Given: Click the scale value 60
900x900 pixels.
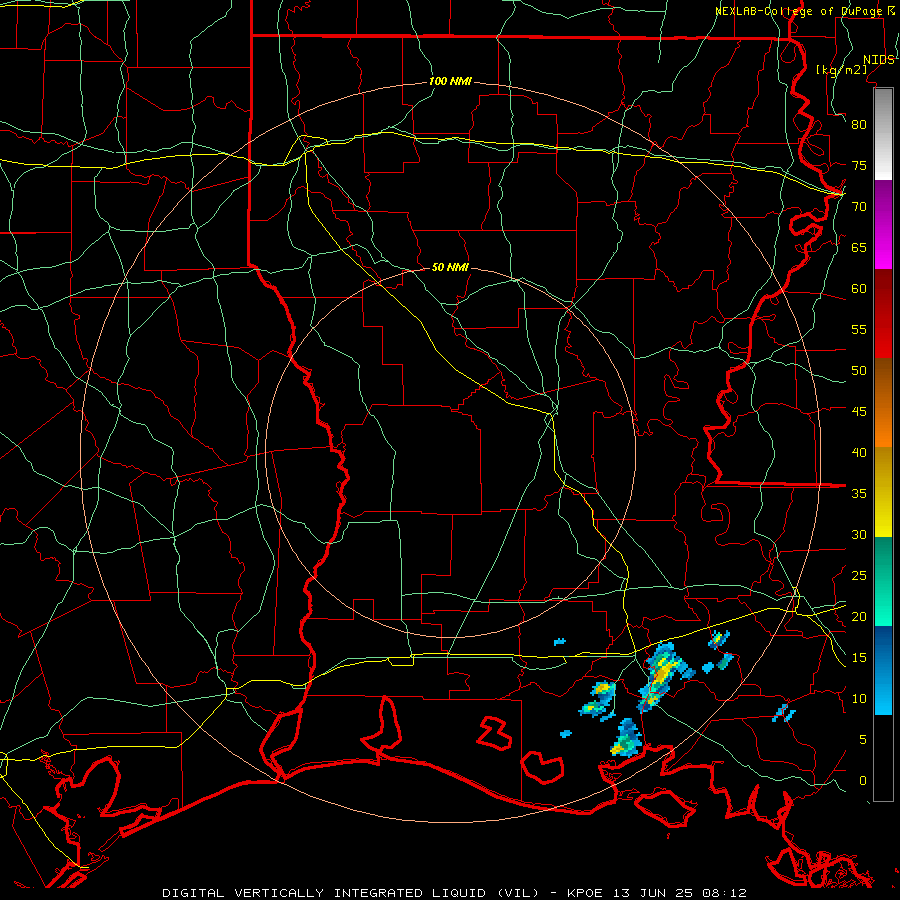Looking at the screenshot, I should click(x=859, y=289).
